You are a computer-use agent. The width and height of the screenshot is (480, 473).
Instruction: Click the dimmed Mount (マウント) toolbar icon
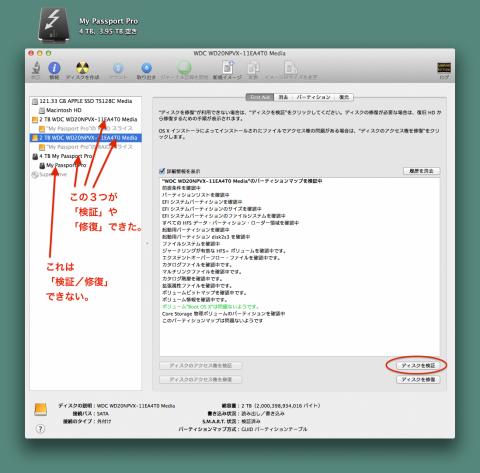tap(118, 68)
